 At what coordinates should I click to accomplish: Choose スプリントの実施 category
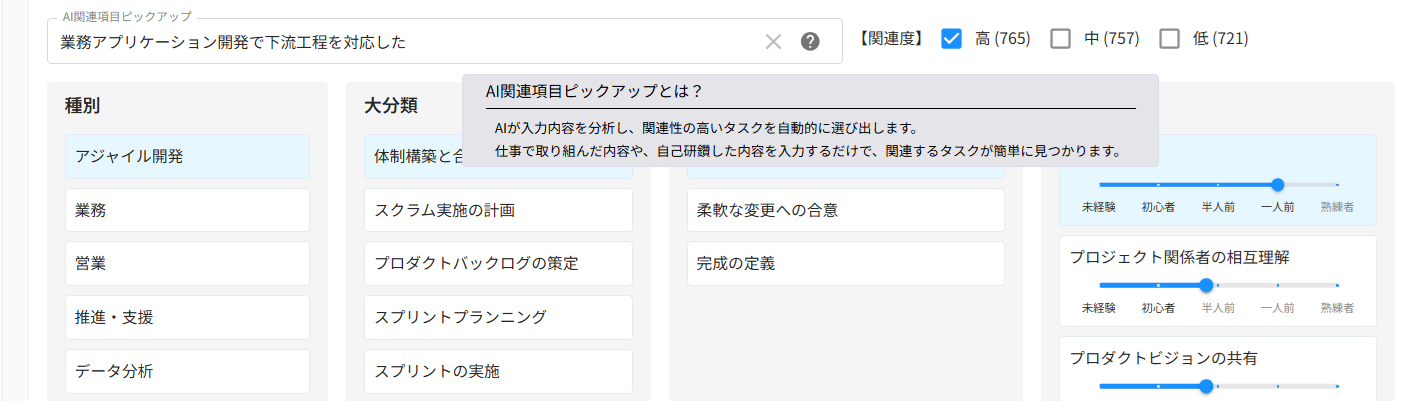[x=498, y=371]
